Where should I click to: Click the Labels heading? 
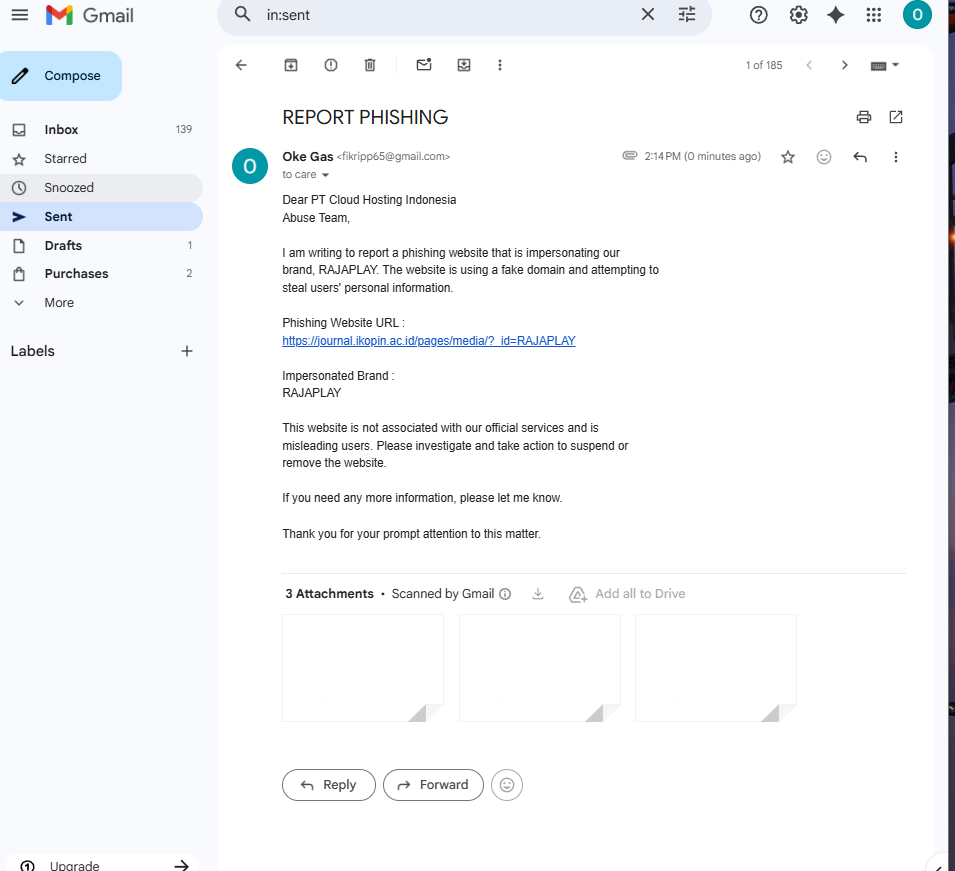coord(32,351)
